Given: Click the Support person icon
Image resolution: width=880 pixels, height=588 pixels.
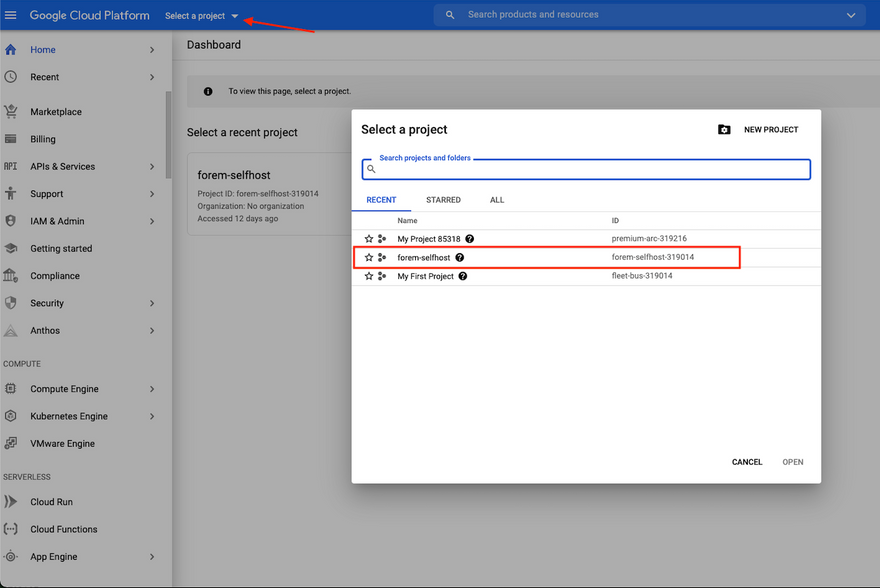Looking at the screenshot, I should [11, 194].
